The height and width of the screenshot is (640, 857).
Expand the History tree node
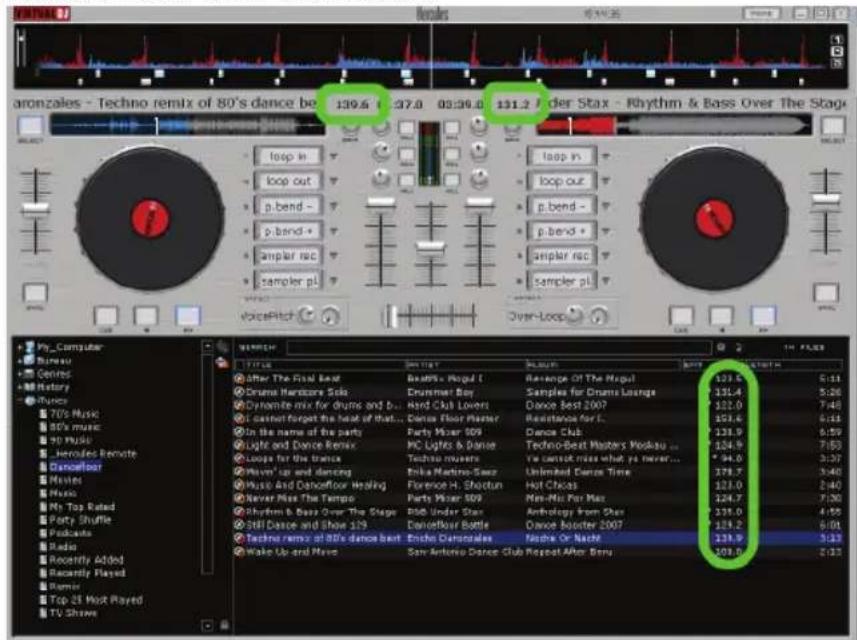pos(20,387)
